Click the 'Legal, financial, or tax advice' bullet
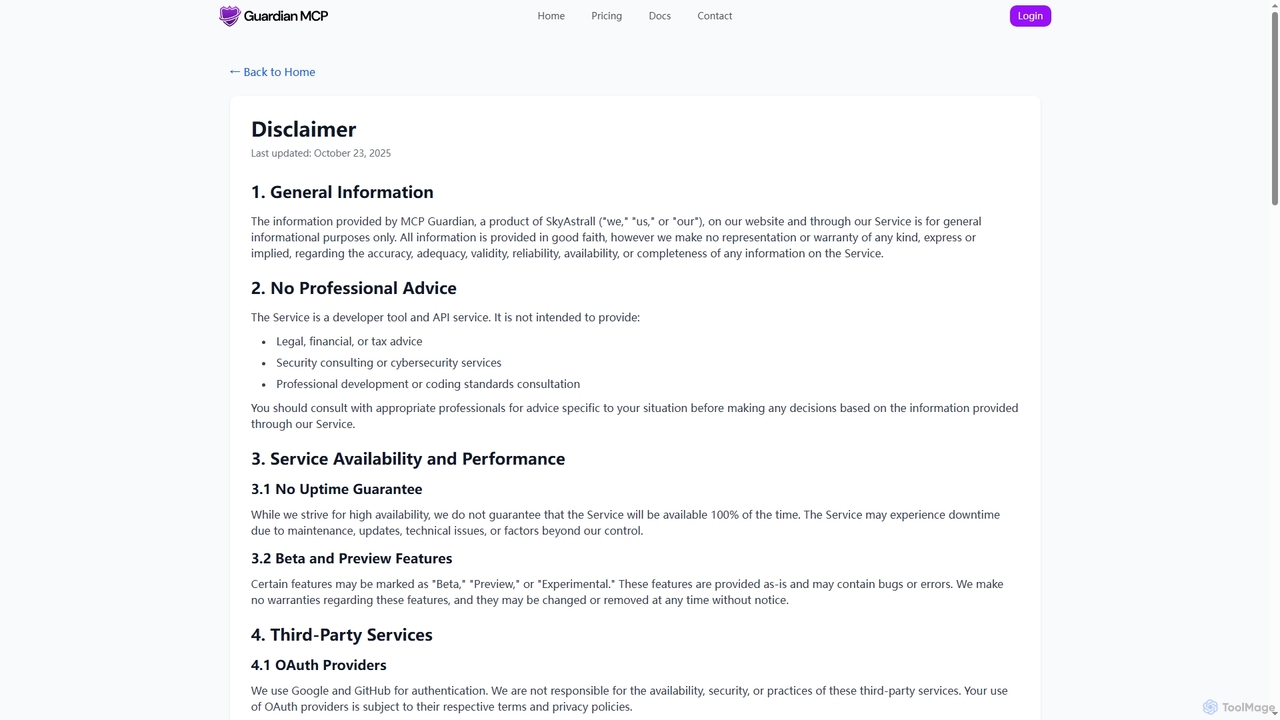The width and height of the screenshot is (1280, 720). pyautogui.click(x=349, y=341)
